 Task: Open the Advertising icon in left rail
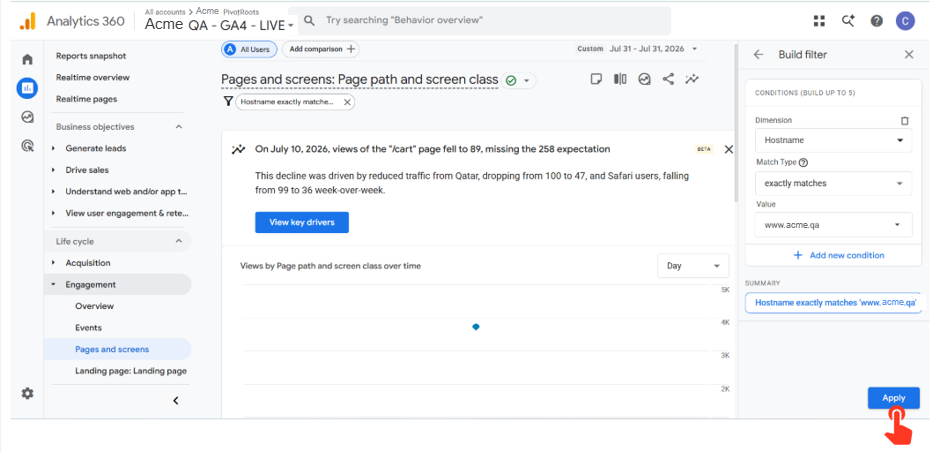(x=27, y=145)
